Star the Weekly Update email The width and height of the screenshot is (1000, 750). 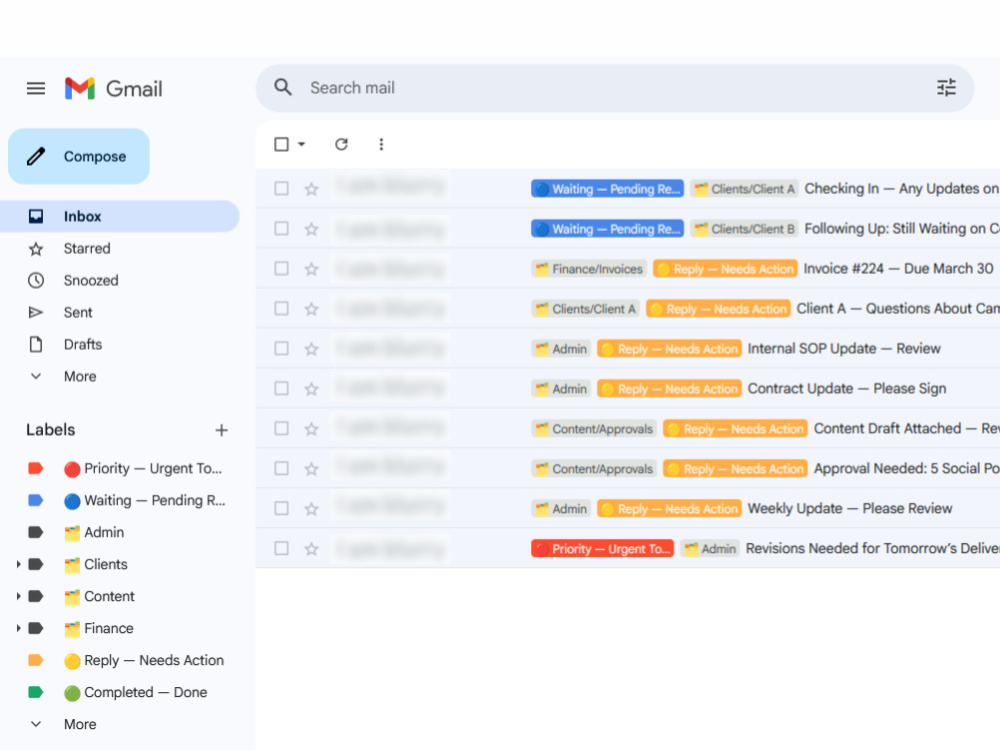coord(311,509)
